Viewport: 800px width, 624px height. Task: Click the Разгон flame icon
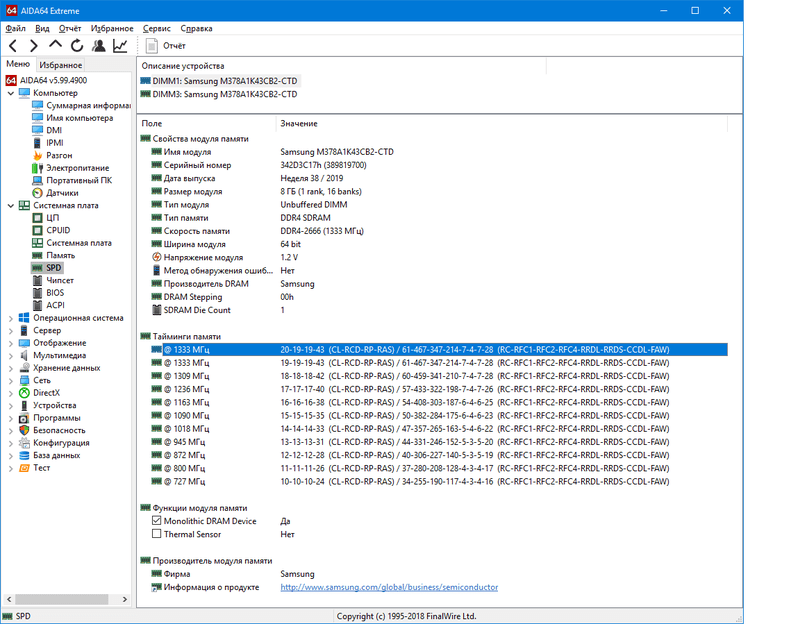(37, 156)
